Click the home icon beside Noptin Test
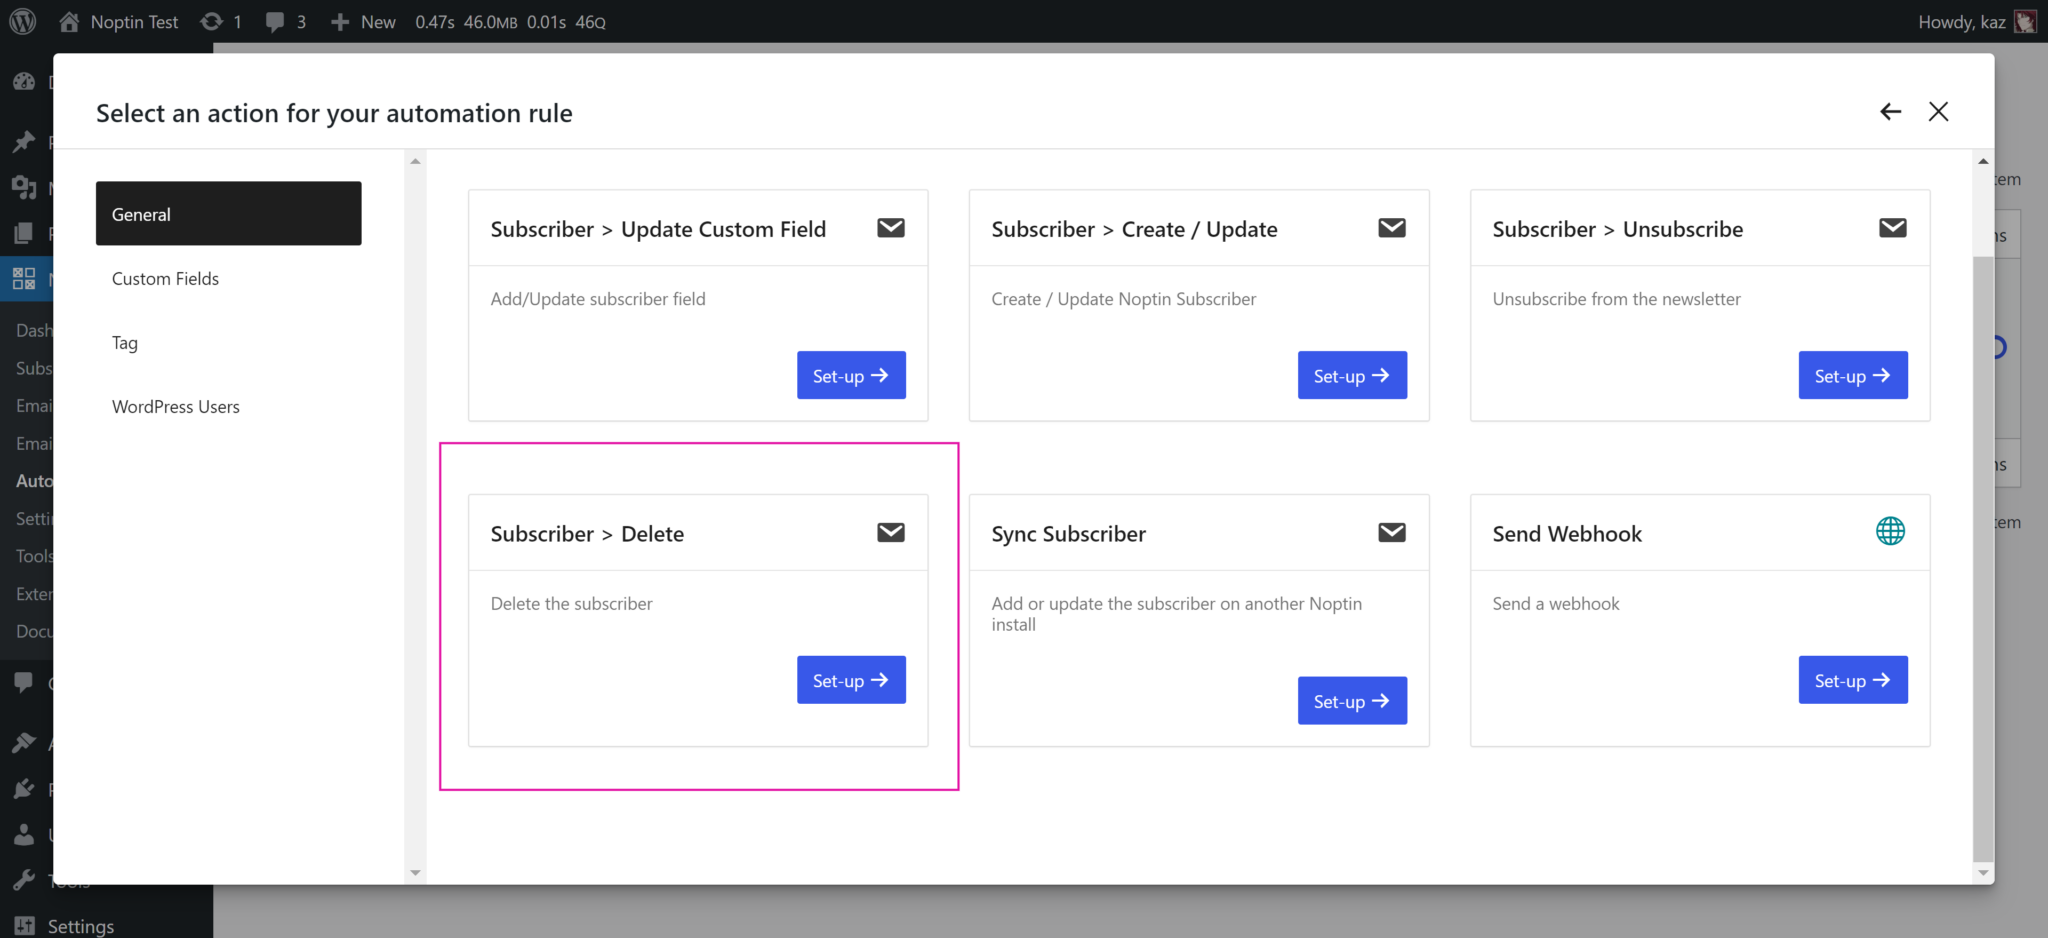The height and width of the screenshot is (938, 2048). click(68, 21)
